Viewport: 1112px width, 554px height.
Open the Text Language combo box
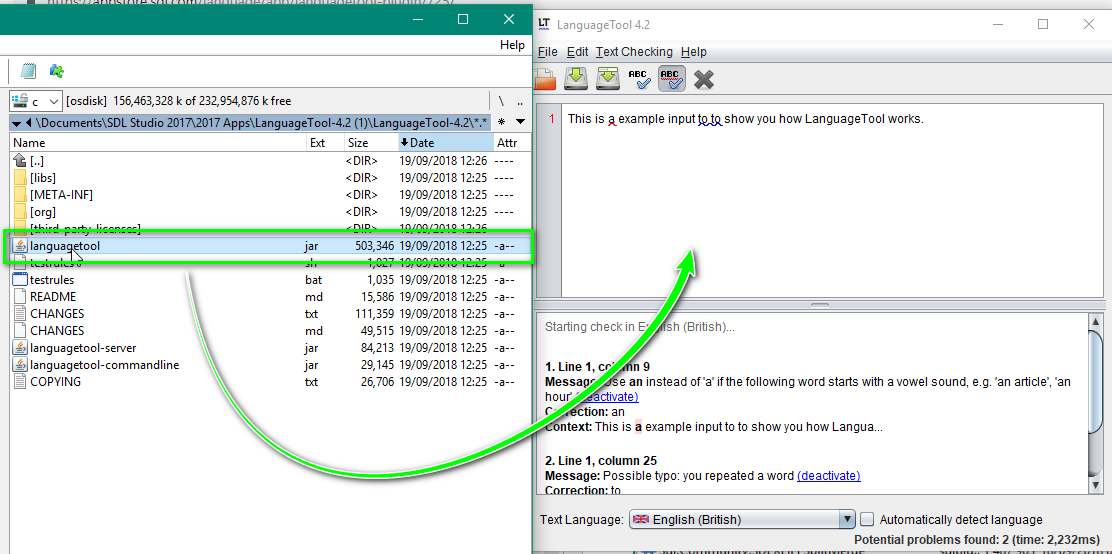pyautogui.click(x=743, y=519)
